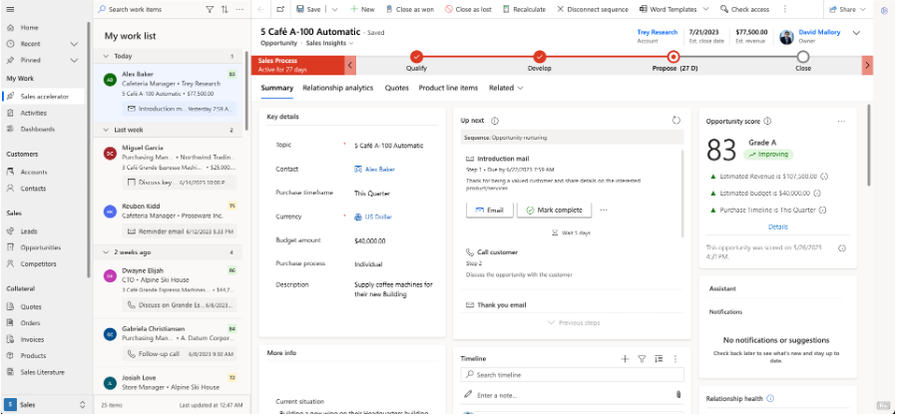Collapse the 2 weeks ago group
The image size is (897, 416).
(105, 252)
